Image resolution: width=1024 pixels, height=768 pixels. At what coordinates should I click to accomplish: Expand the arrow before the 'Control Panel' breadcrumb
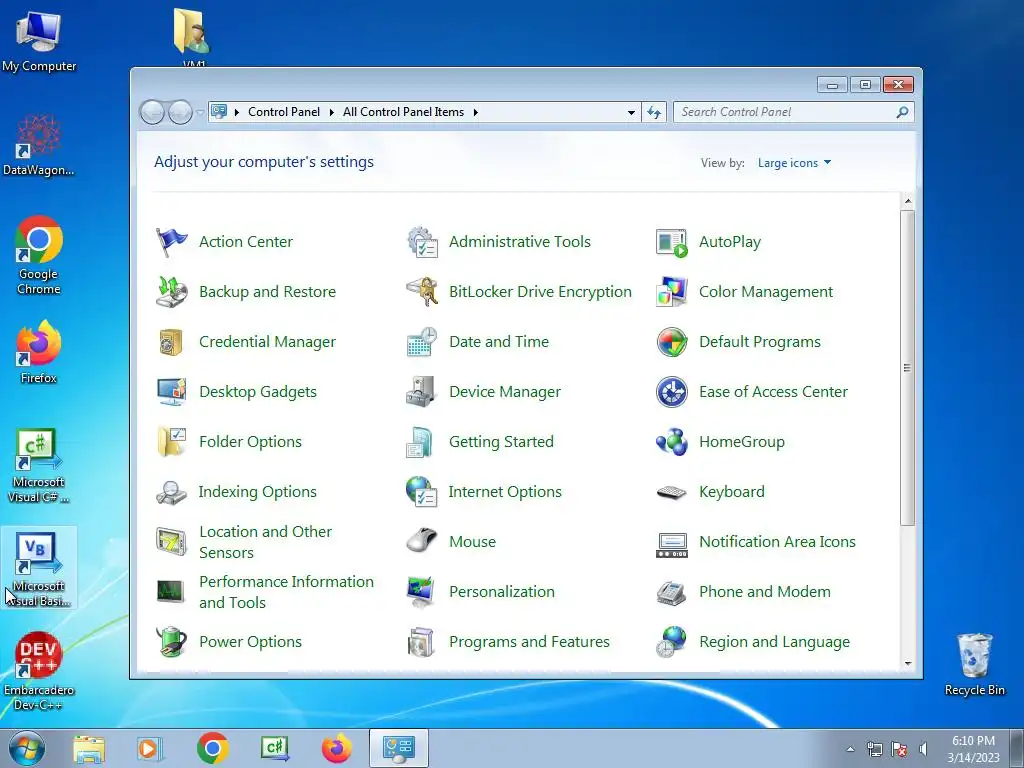click(x=236, y=112)
